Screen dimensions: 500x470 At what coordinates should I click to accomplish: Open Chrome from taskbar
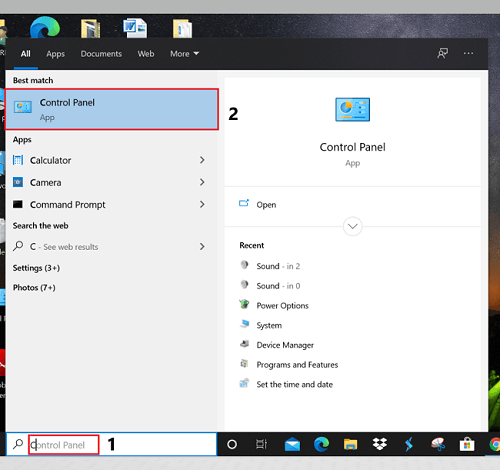tap(495, 445)
